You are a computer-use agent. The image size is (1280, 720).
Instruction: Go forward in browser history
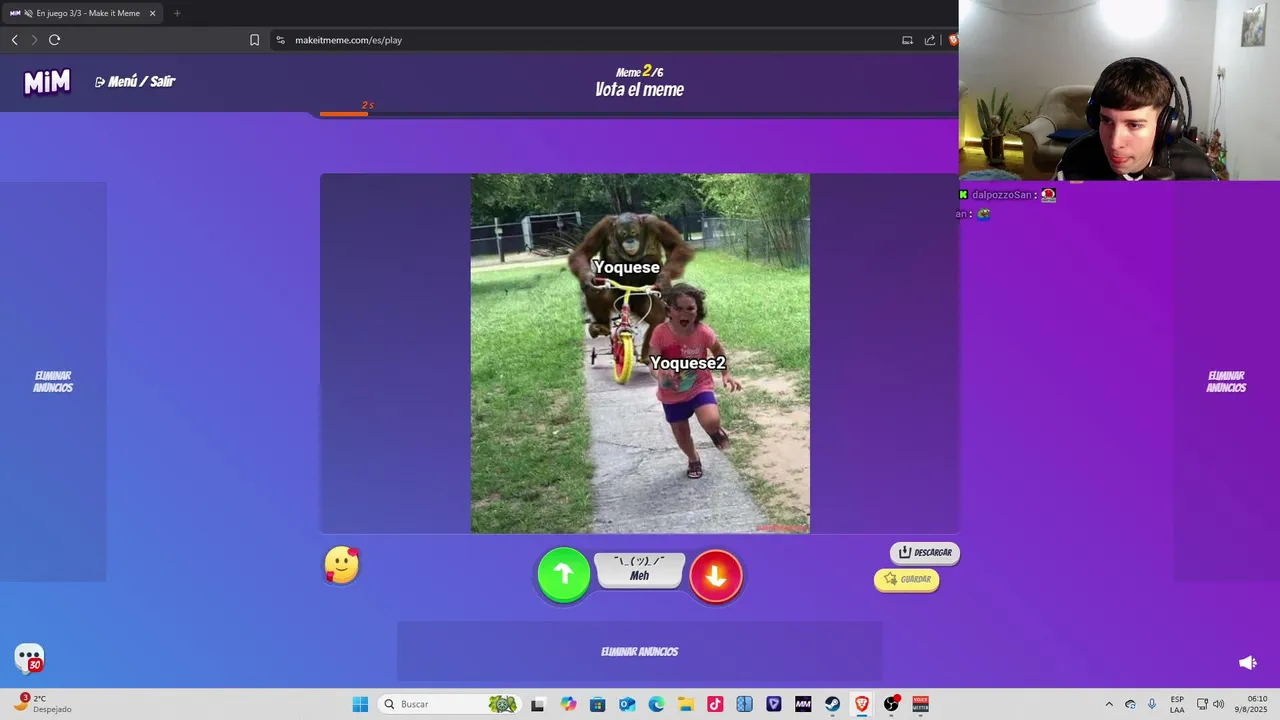[x=34, y=40]
